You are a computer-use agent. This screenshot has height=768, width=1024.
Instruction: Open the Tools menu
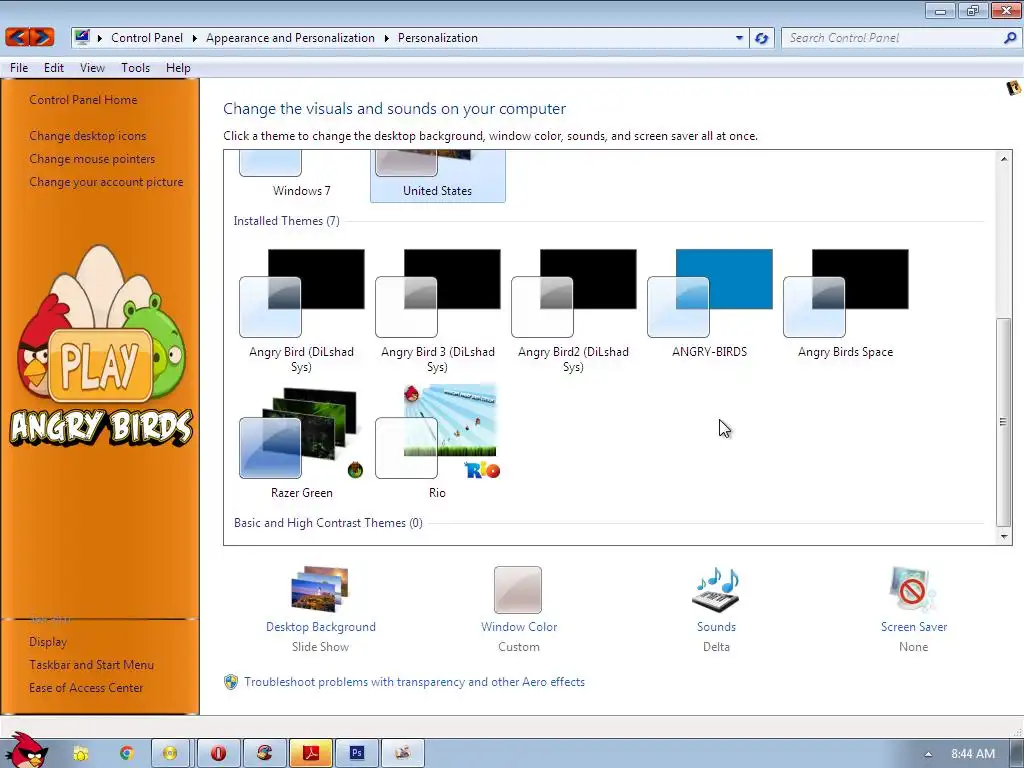click(x=135, y=68)
